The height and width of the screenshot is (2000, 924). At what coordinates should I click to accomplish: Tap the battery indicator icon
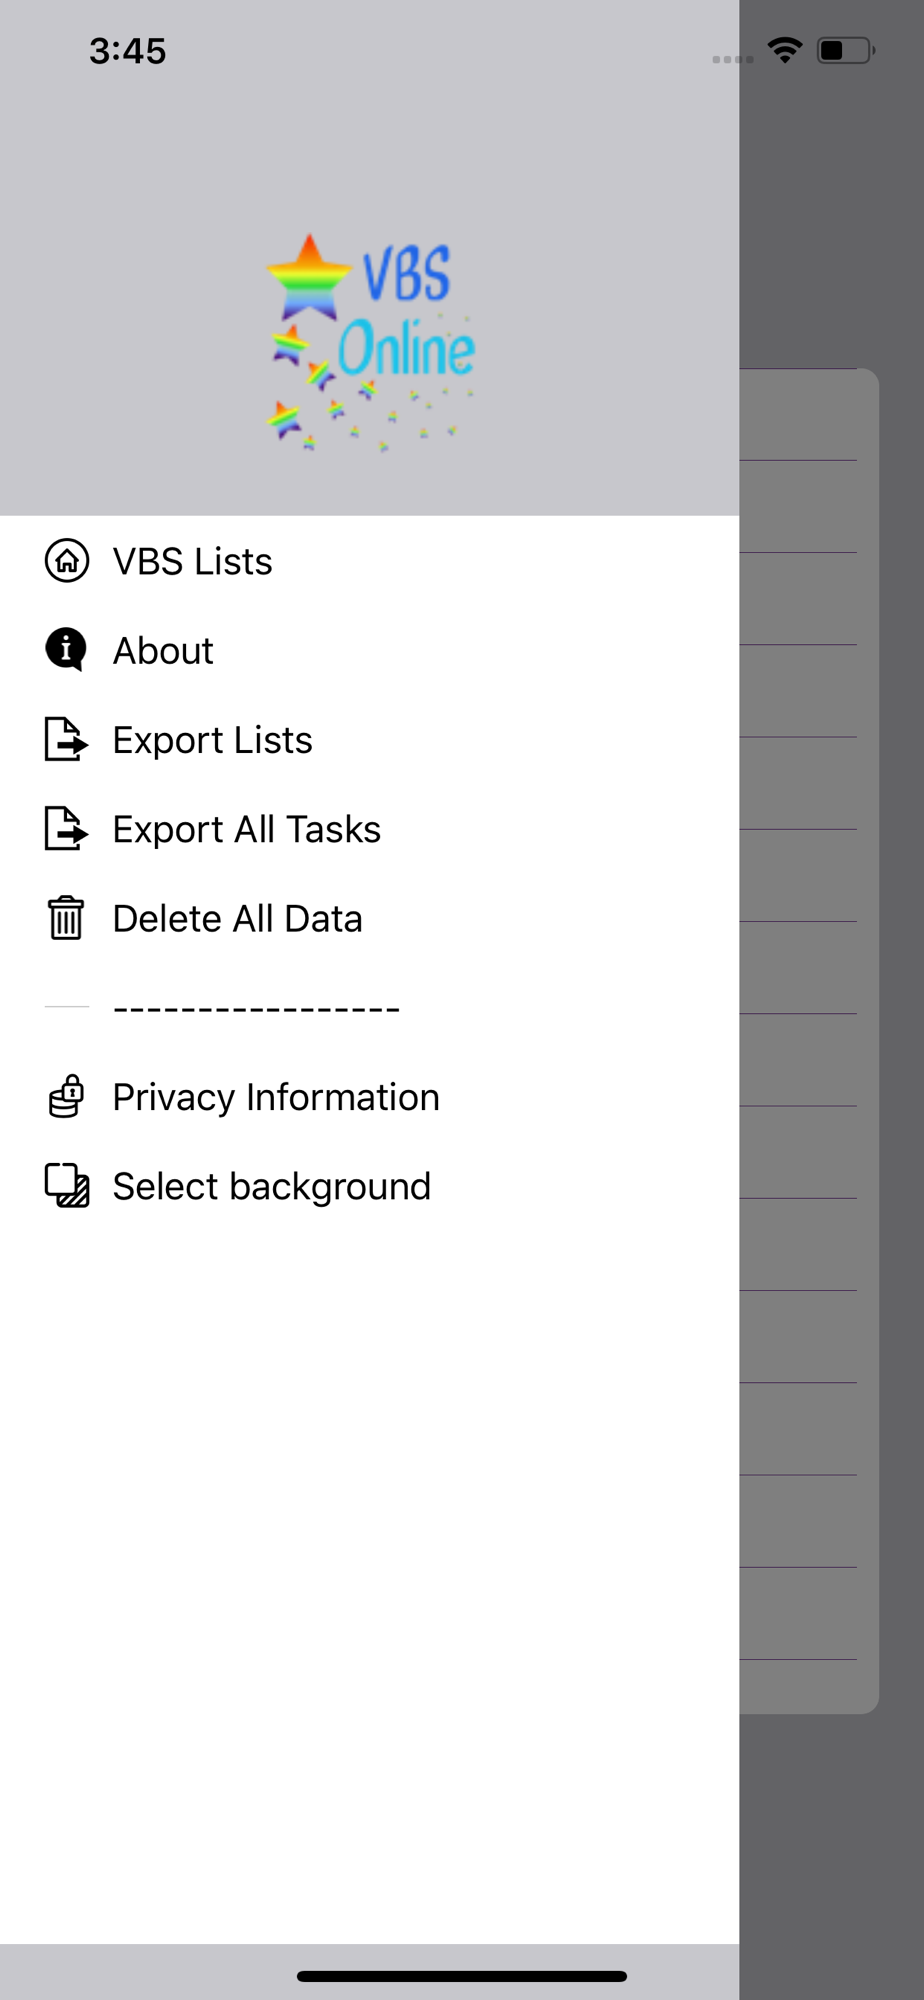click(846, 50)
